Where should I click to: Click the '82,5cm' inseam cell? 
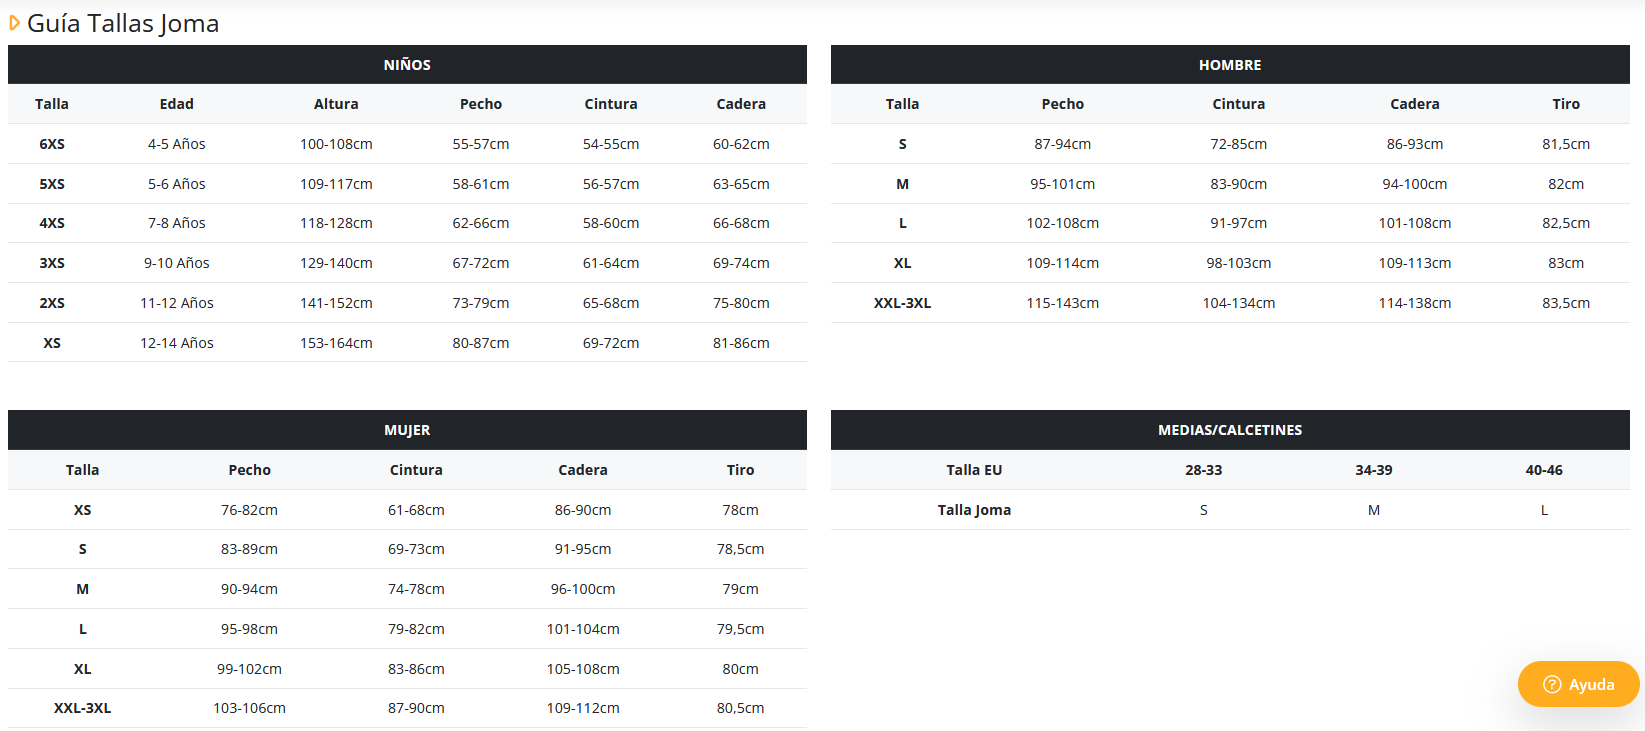tap(1566, 223)
